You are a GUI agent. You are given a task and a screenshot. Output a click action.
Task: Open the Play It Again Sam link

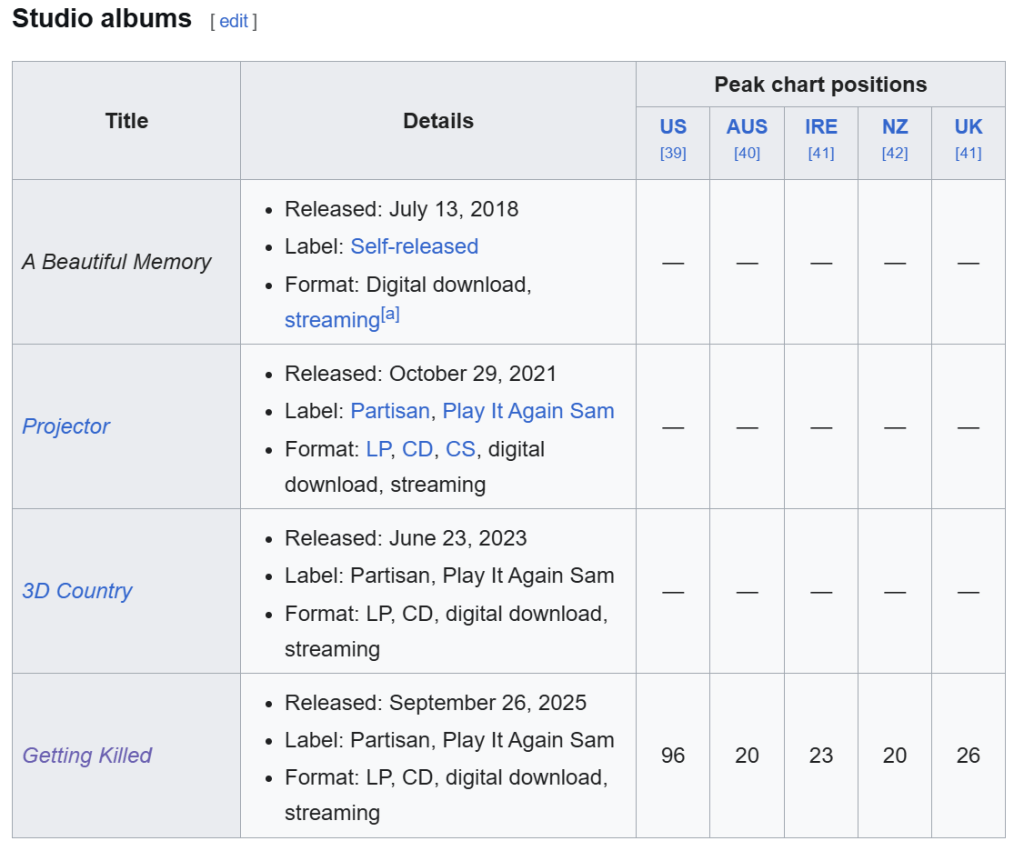click(x=528, y=411)
